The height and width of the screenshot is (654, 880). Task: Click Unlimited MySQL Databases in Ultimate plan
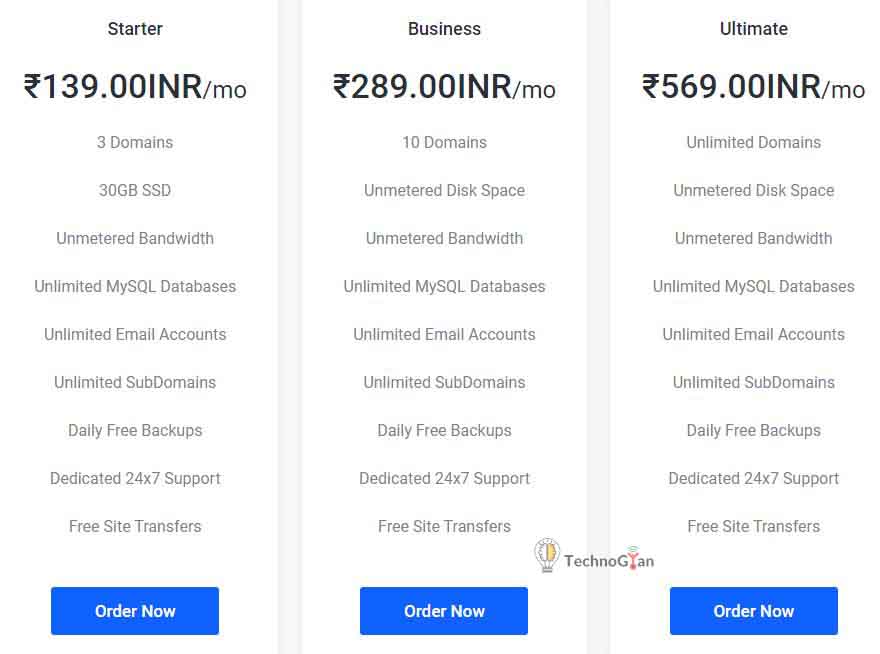[753, 286]
